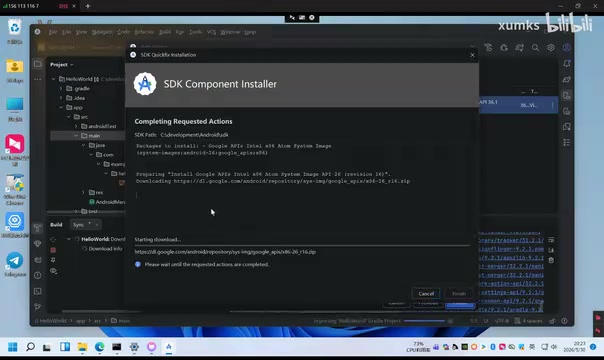Select the AndroidManifest file in tree

tap(107, 202)
